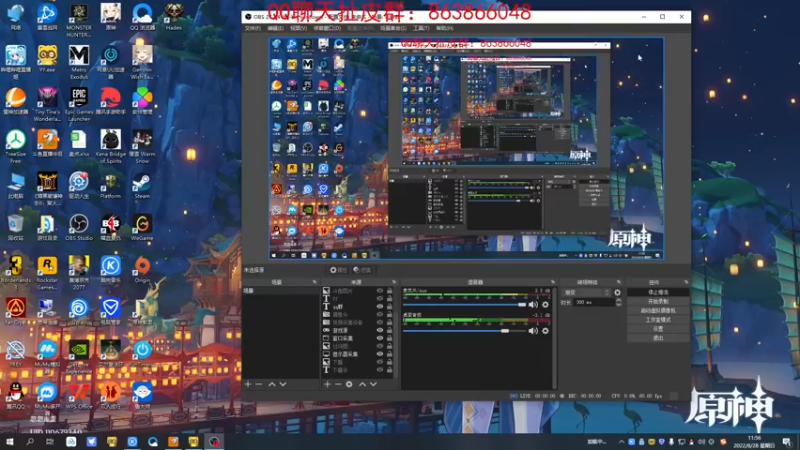
Task: Select the Hades desktop shortcut
Action: [x=173, y=17]
